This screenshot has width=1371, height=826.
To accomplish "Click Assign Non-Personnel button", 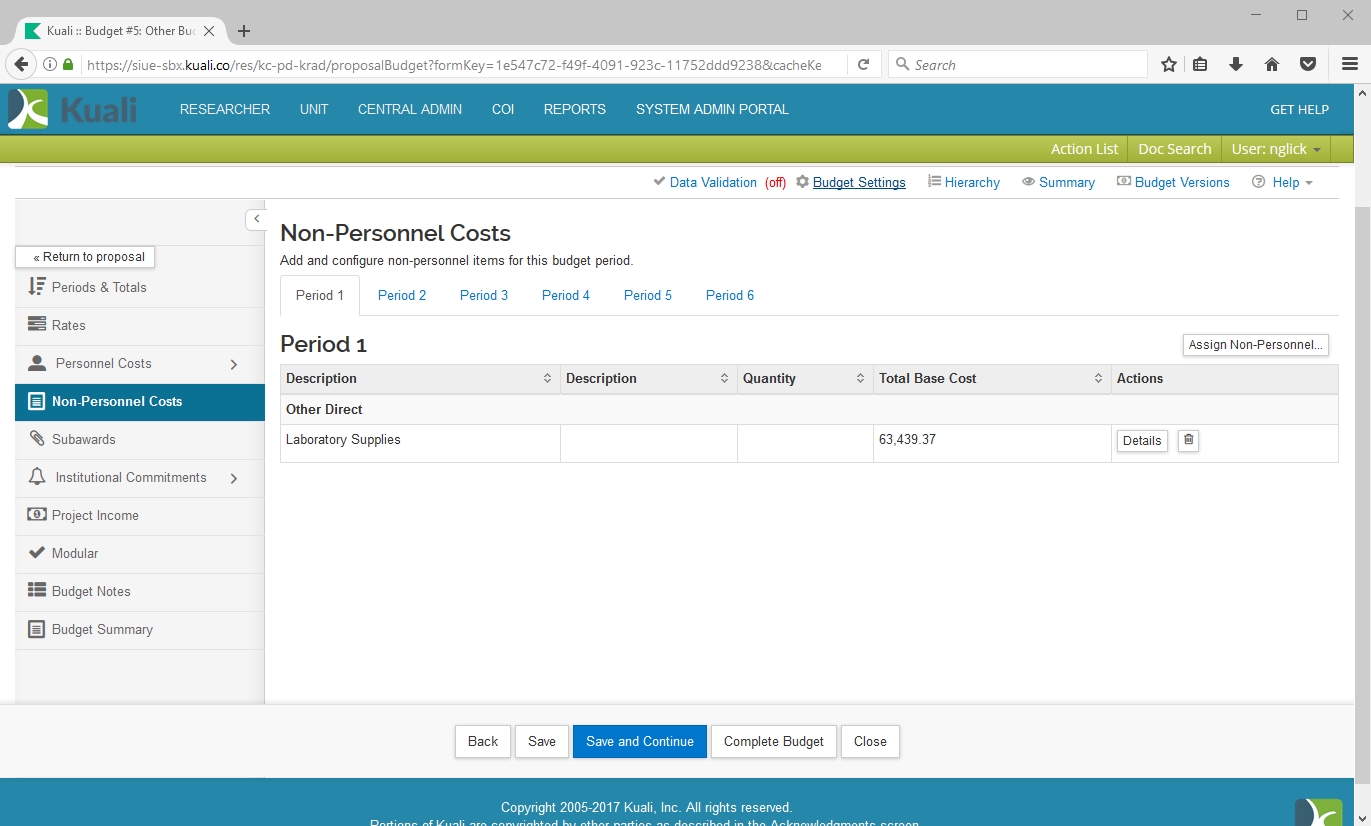I will click(1255, 345).
